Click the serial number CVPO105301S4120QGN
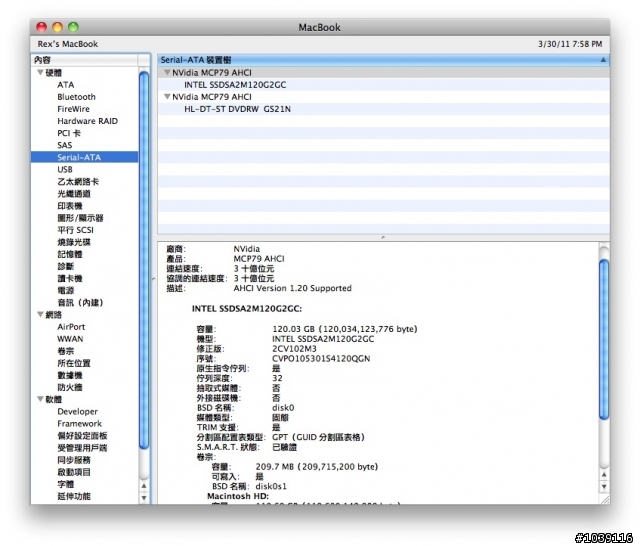 click(321, 359)
